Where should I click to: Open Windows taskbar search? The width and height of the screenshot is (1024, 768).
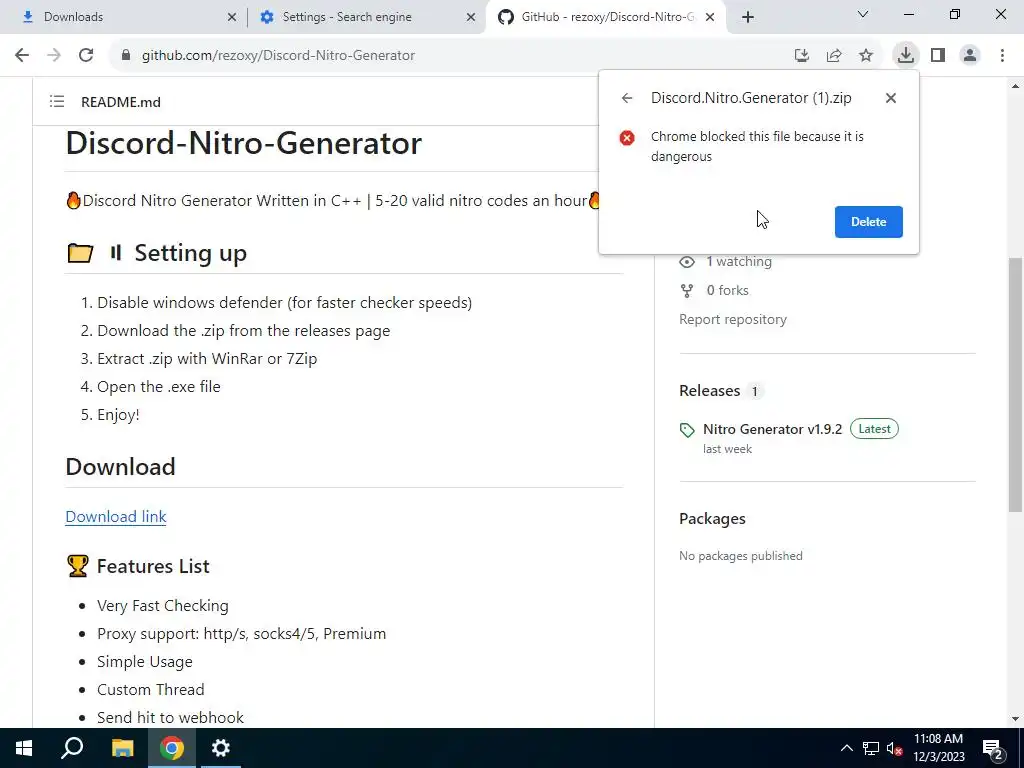(x=72, y=748)
